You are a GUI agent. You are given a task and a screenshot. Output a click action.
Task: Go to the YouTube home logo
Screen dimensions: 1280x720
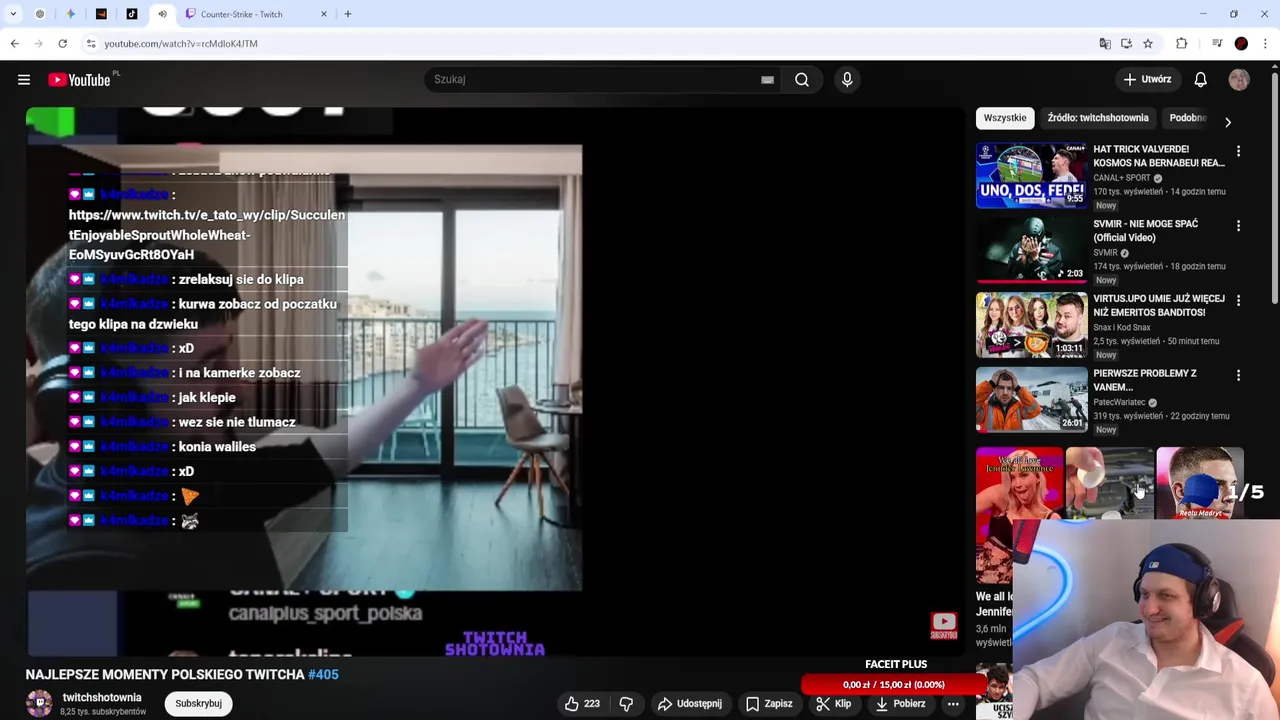(79, 80)
